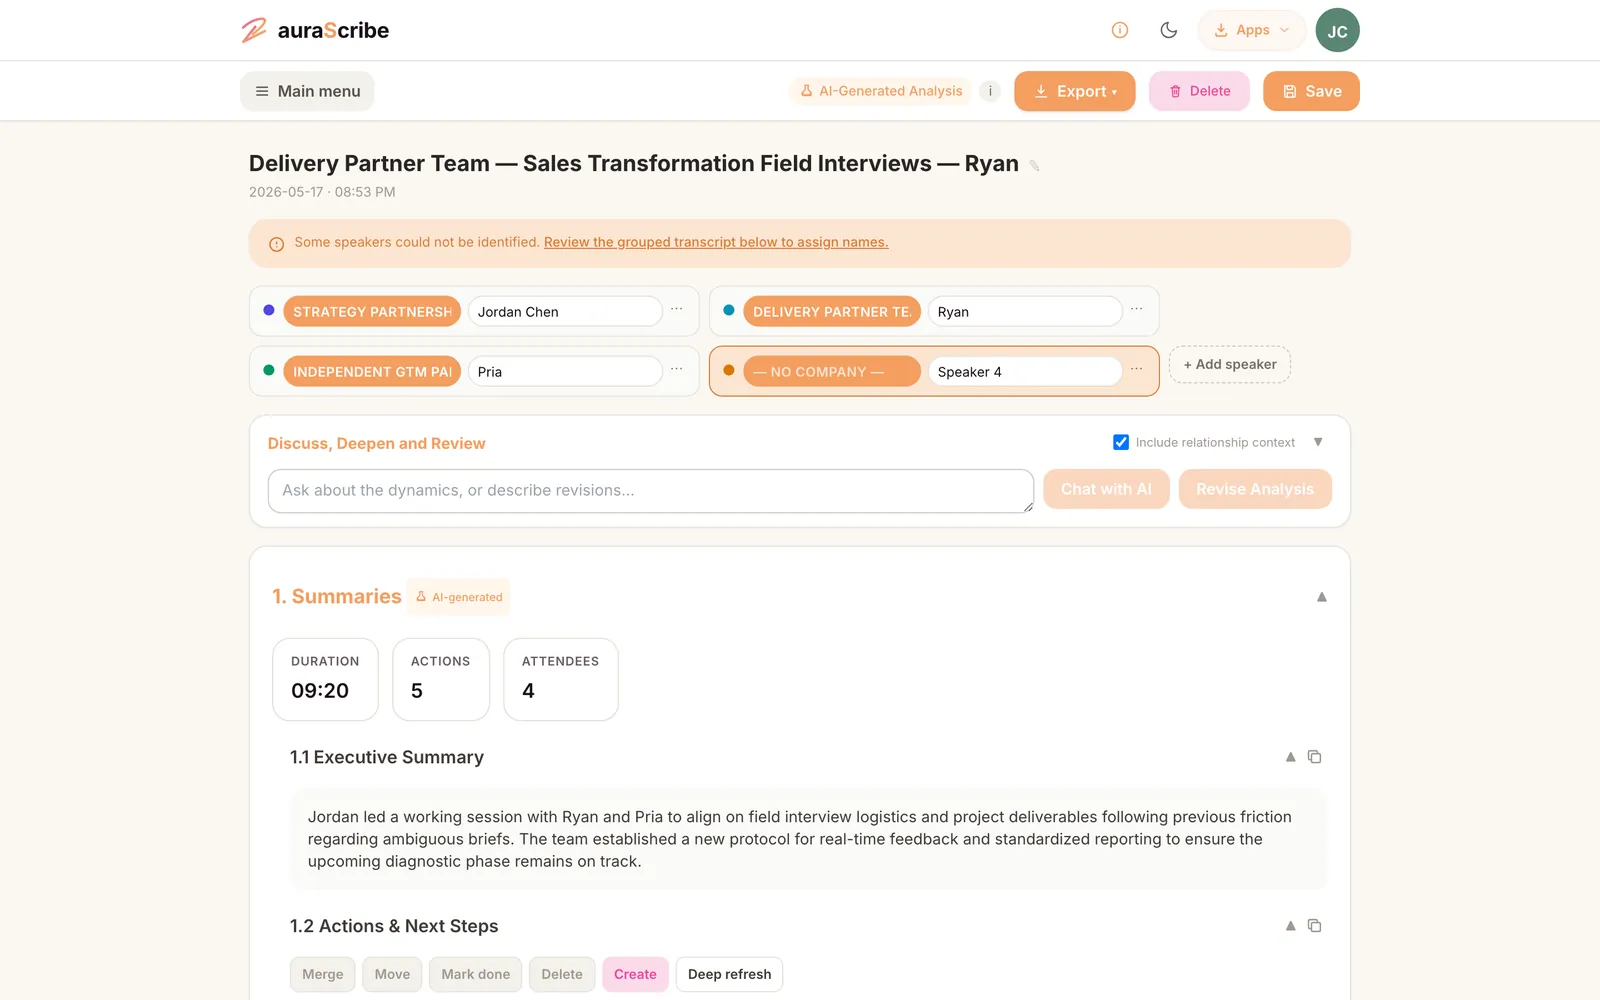Screen dimensions: 1600x1000
Task: Click the orange dot for Speaker 4
Action: click(729, 370)
